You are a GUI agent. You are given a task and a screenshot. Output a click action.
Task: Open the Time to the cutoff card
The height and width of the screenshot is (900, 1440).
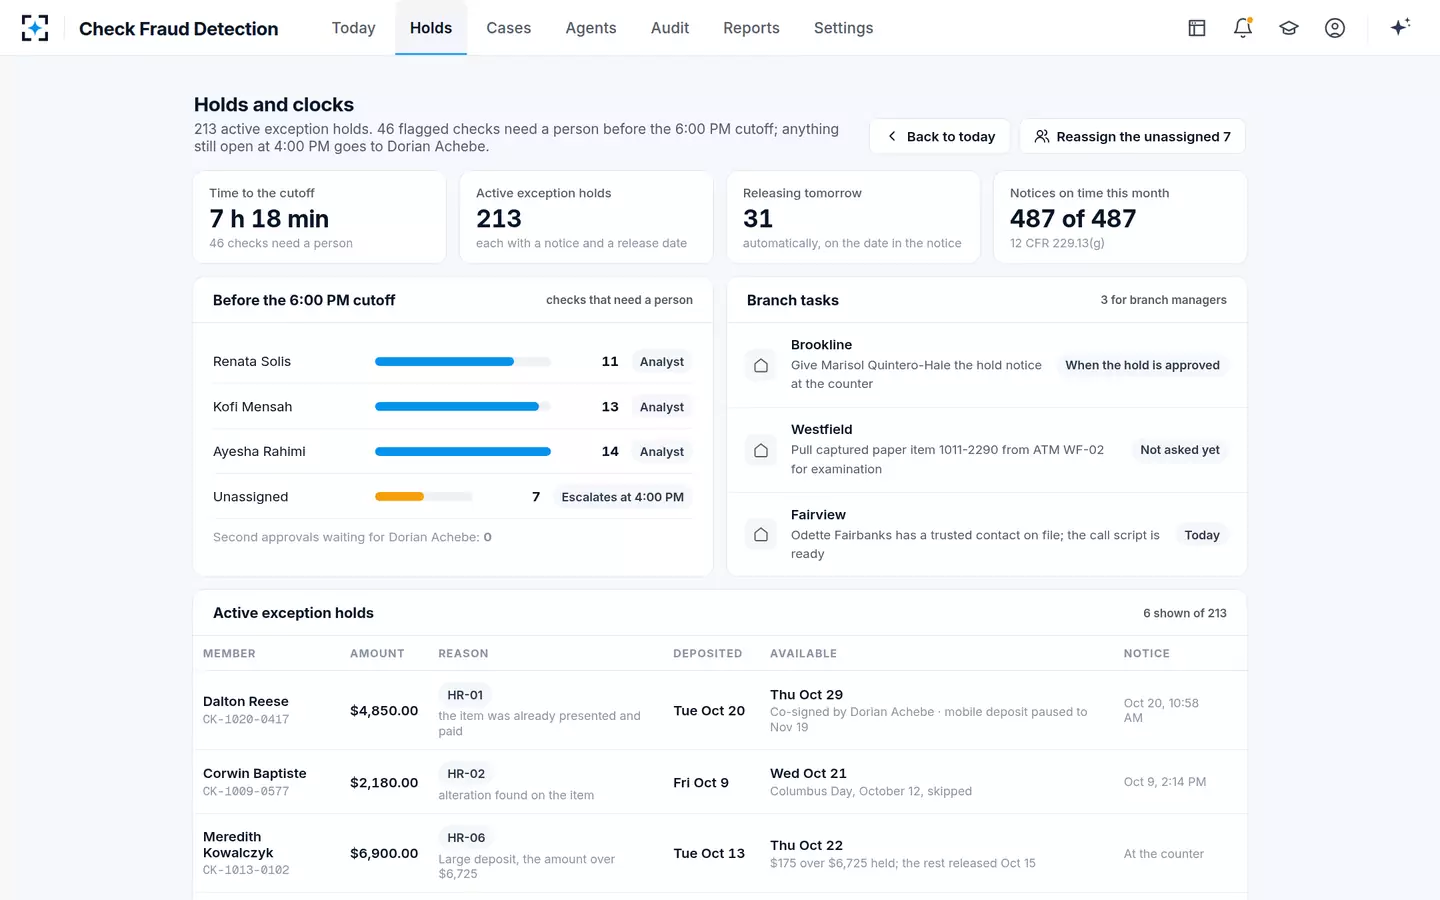pos(320,217)
